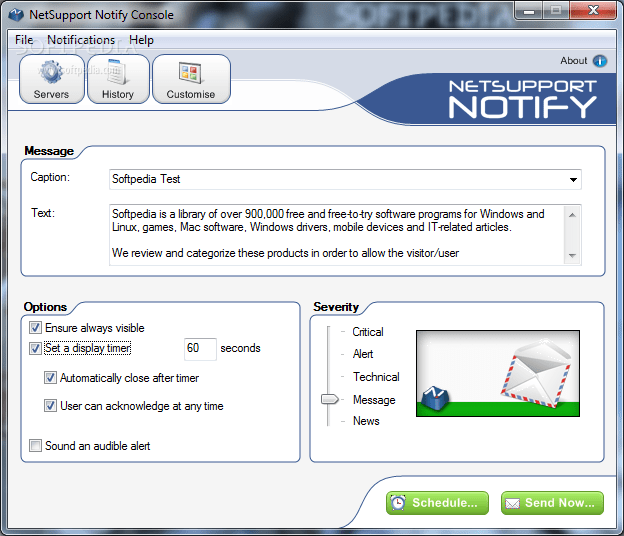Uncheck Automatically close after timer
Viewport: 624px width, 536px height.
[50, 378]
